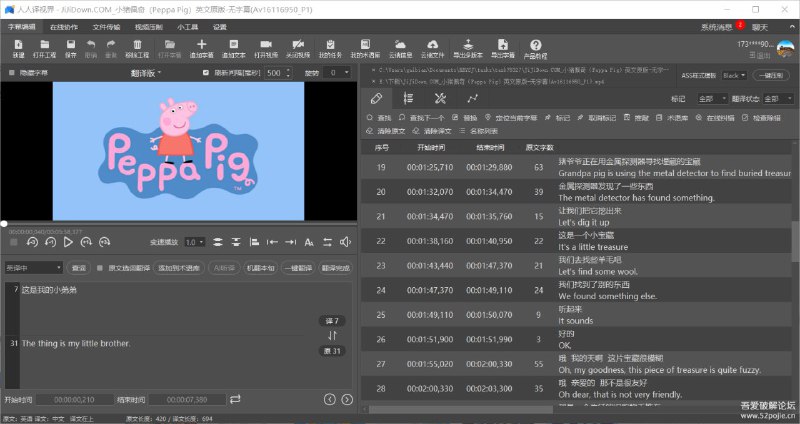Open the mark filter dropdown
Image resolution: width=800 pixels, height=424 pixels.
[x=712, y=98]
